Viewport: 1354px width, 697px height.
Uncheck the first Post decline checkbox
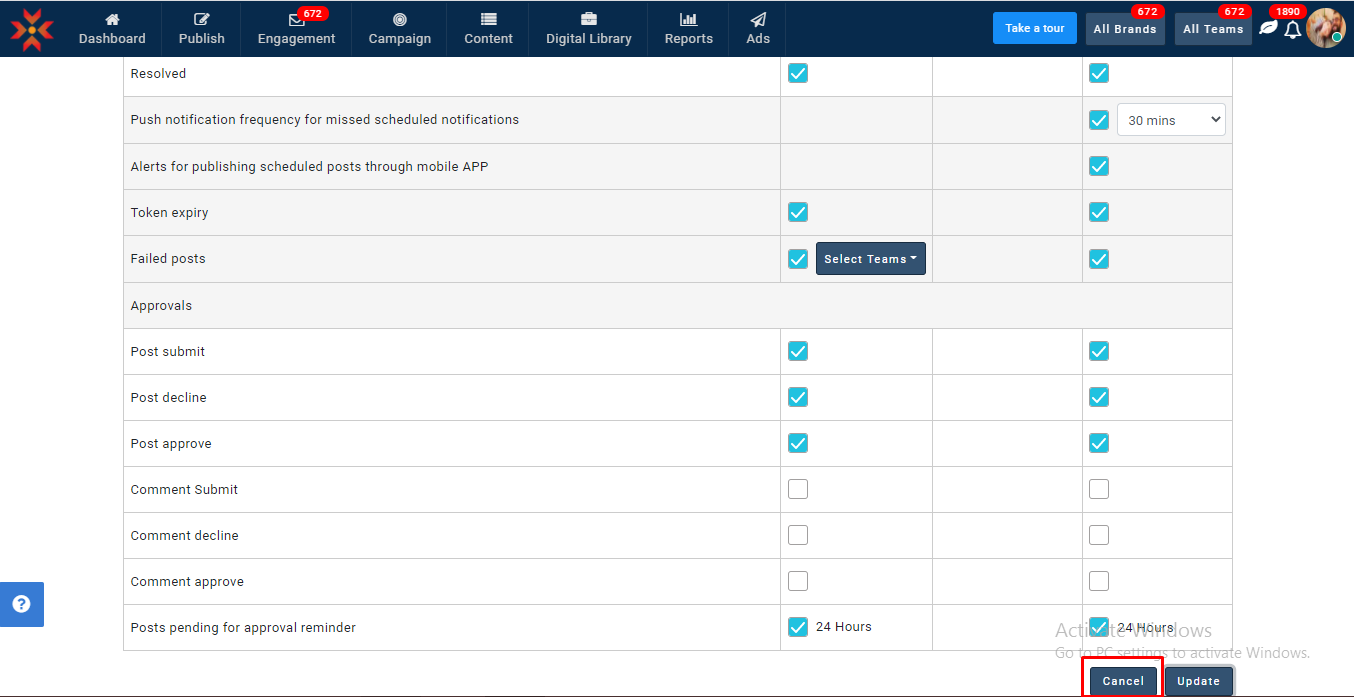(x=798, y=397)
